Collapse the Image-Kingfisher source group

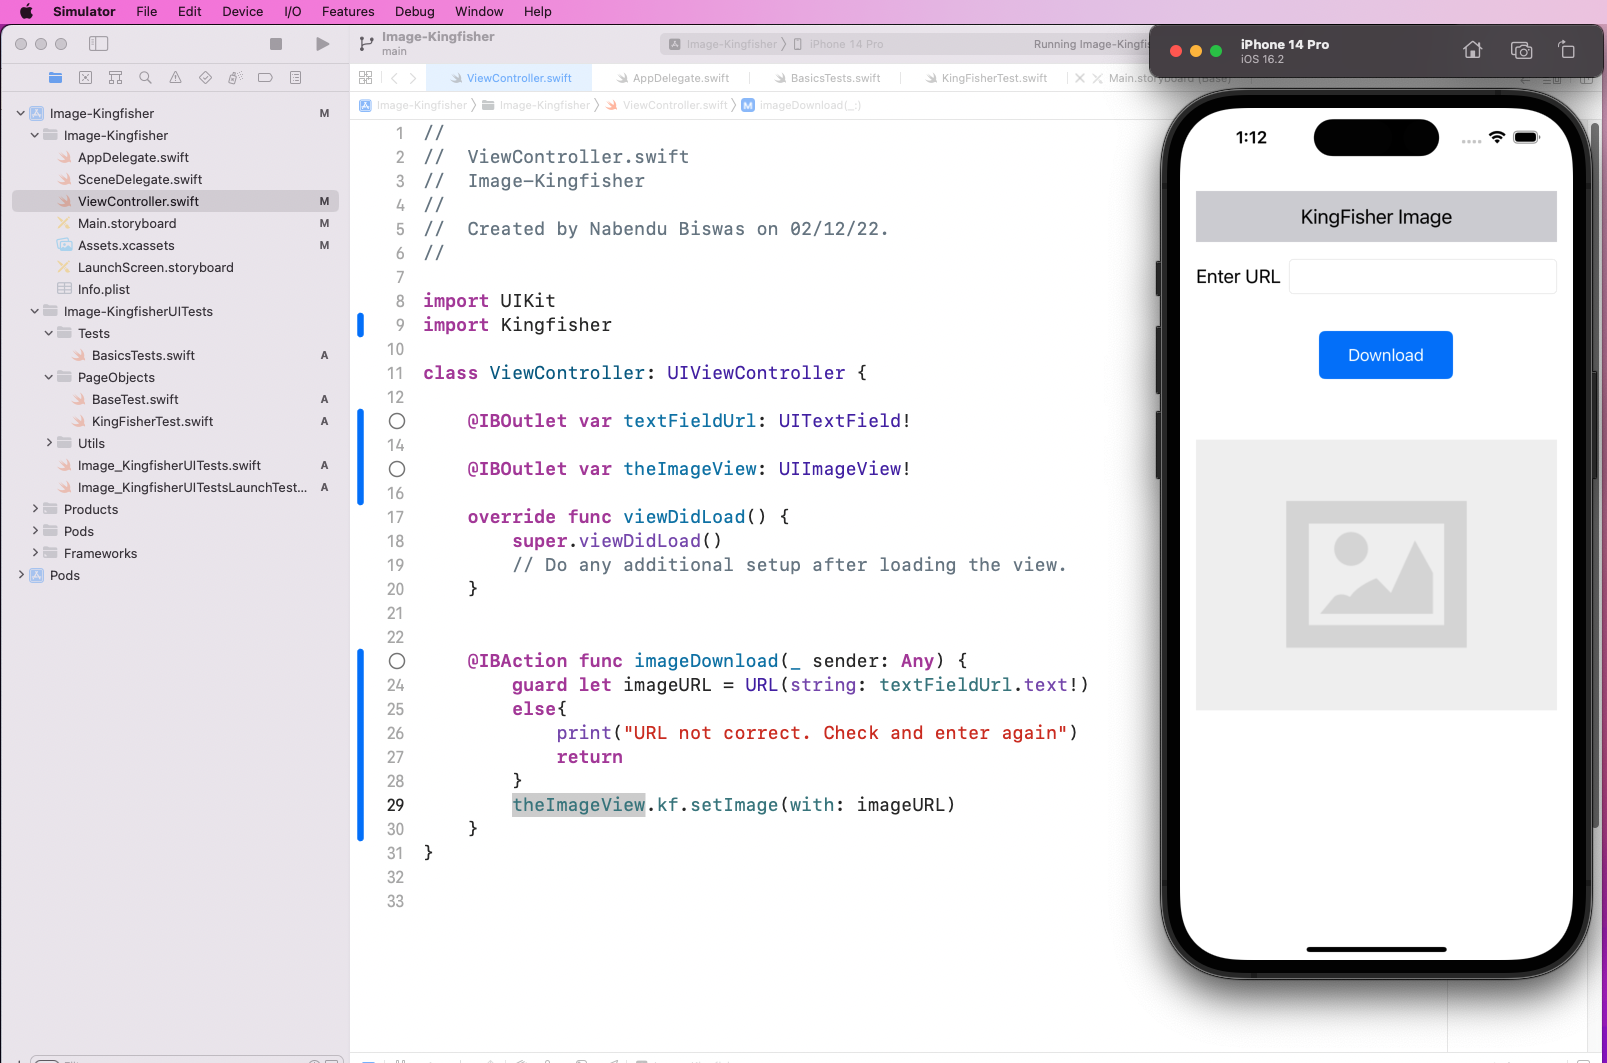(35, 135)
